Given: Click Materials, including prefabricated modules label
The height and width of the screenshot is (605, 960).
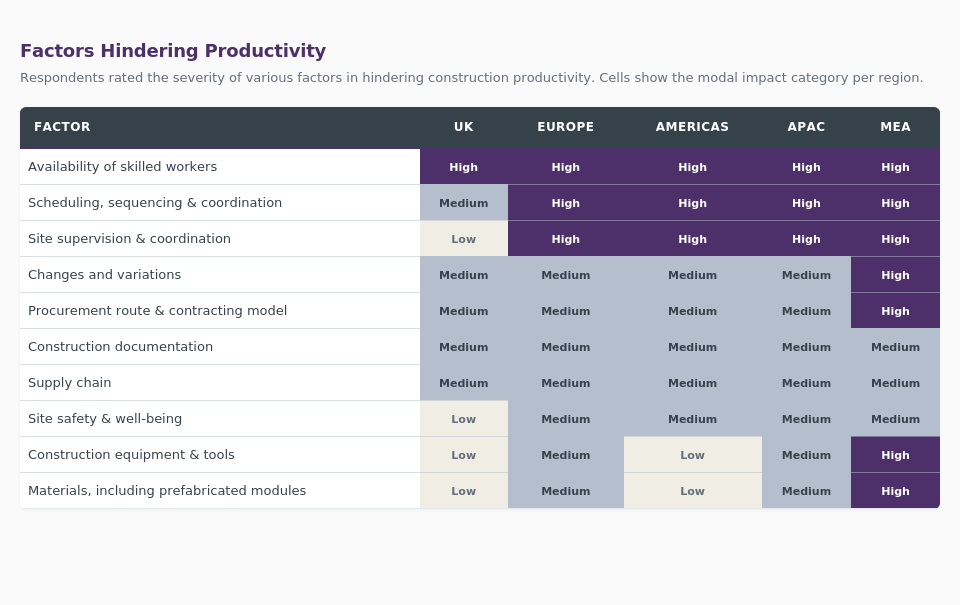Looking at the screenshot, I should coord(167,491).
